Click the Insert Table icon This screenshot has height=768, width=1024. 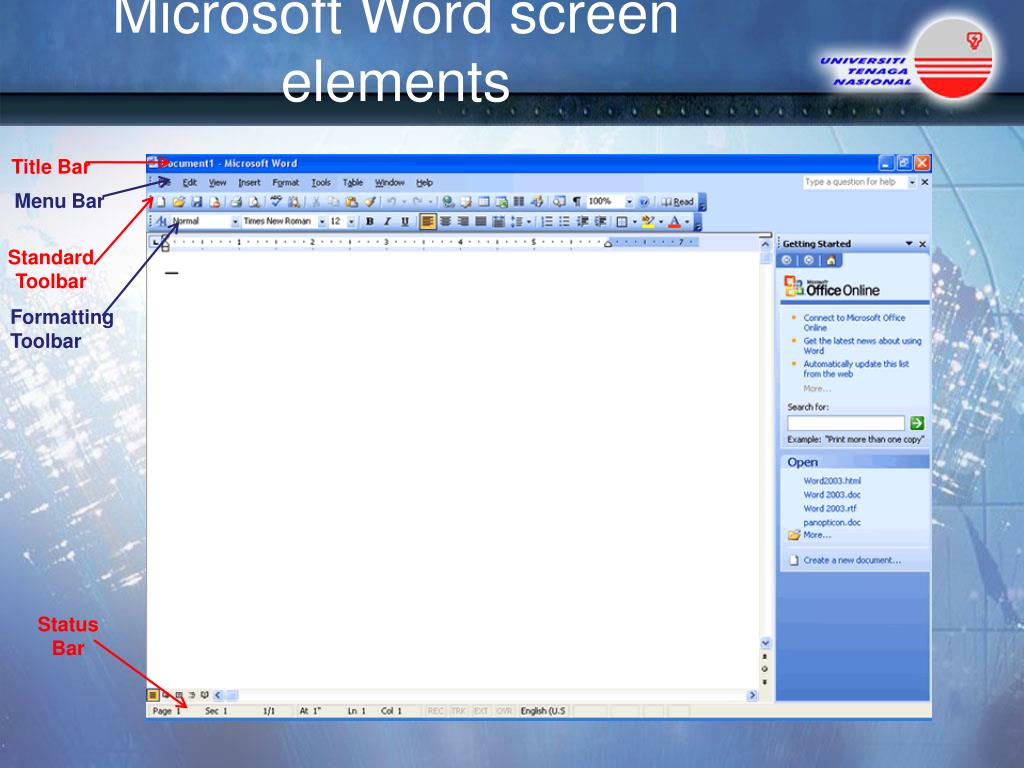tap(484, 202)
